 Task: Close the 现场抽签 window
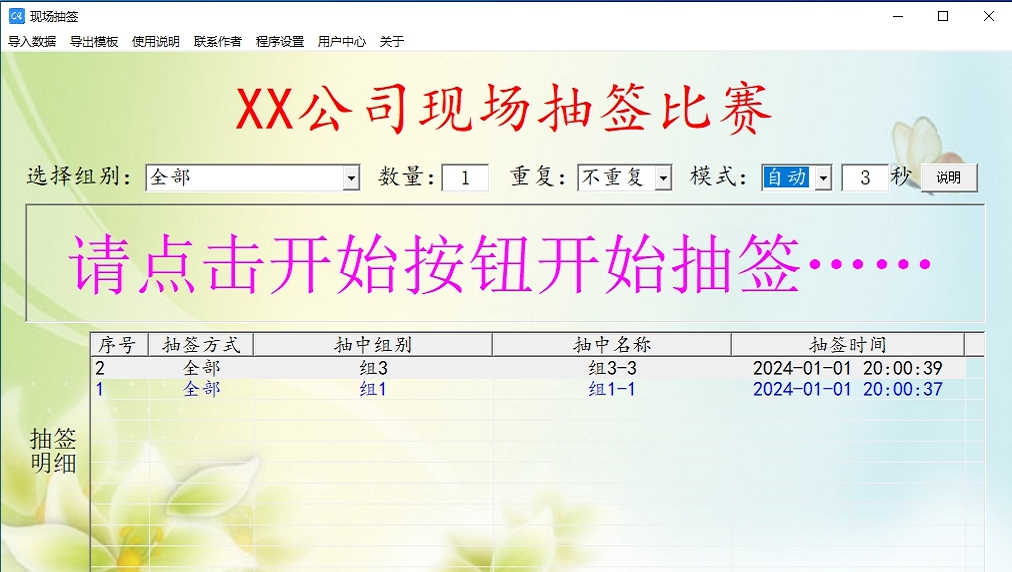pyautogui.click(x=989, y=16)
